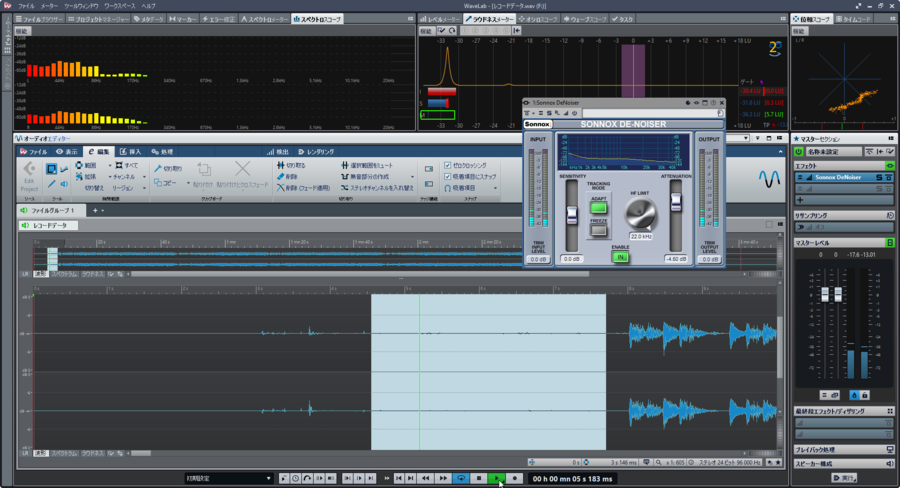Click the ATTENUATION slider handle
900x488 pixels.
coord(676,202)
